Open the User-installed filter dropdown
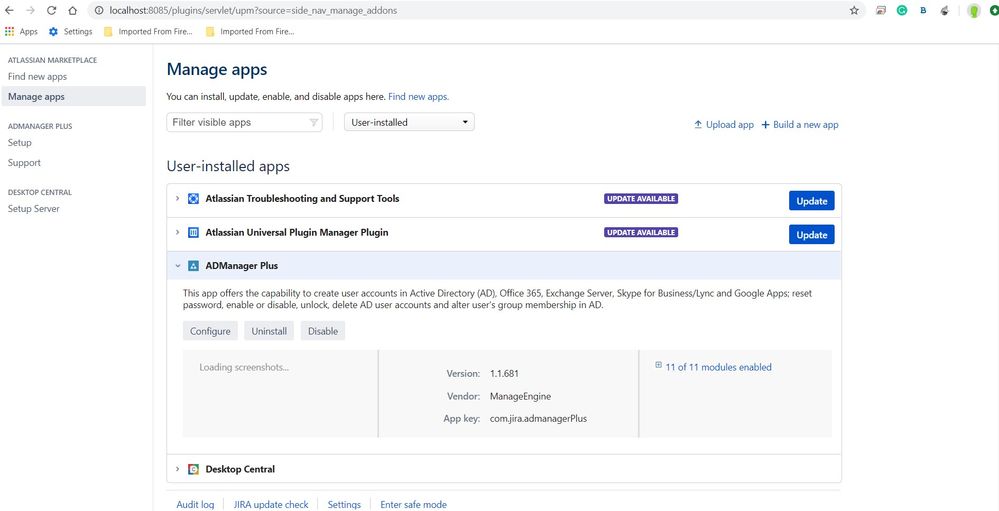999x511 pixels. tap(409, 122)
